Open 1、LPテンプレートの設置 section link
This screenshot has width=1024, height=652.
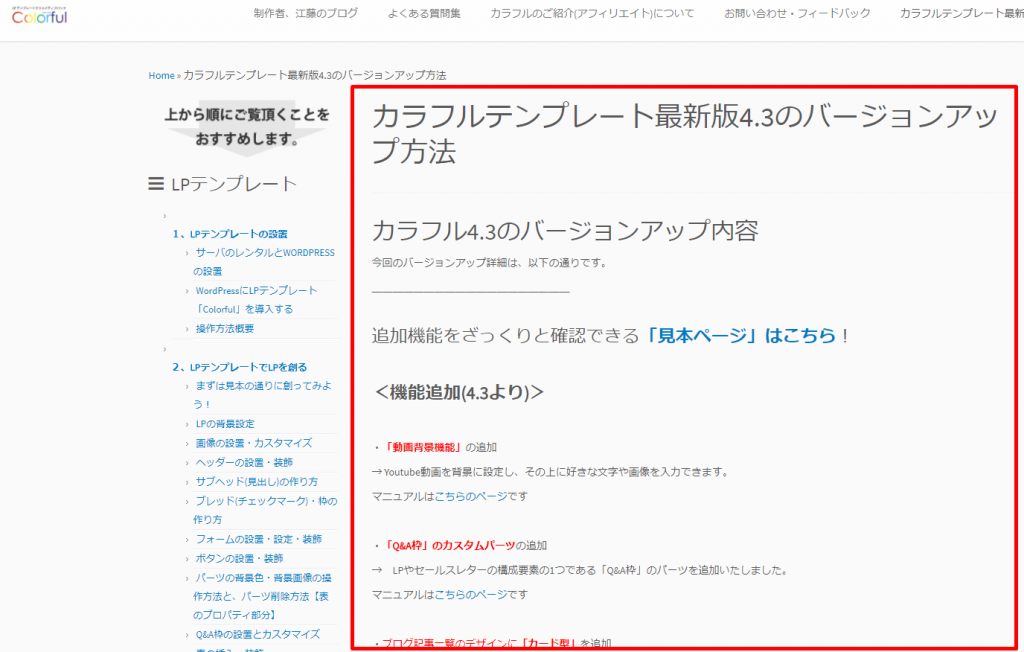coord(230,234)
